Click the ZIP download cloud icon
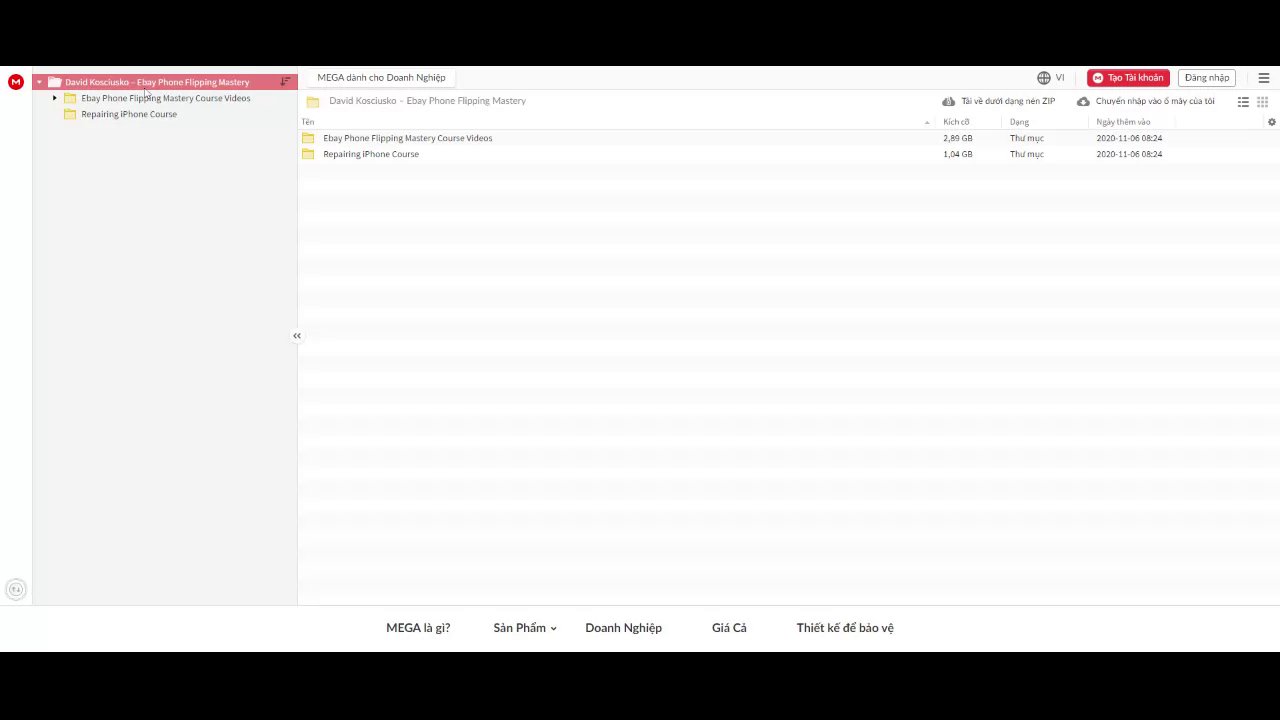Image resolution: width=1280 pixels, height=720 pixels. (x=948, y=102)
